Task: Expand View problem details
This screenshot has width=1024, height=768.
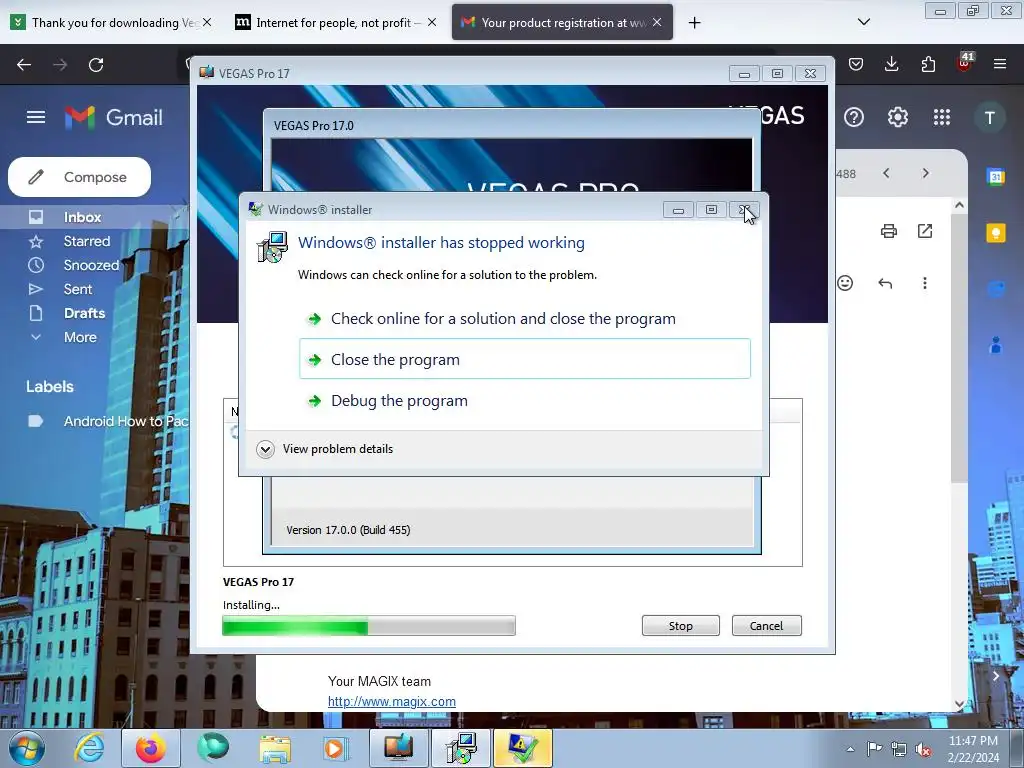Action: [325, 449]
